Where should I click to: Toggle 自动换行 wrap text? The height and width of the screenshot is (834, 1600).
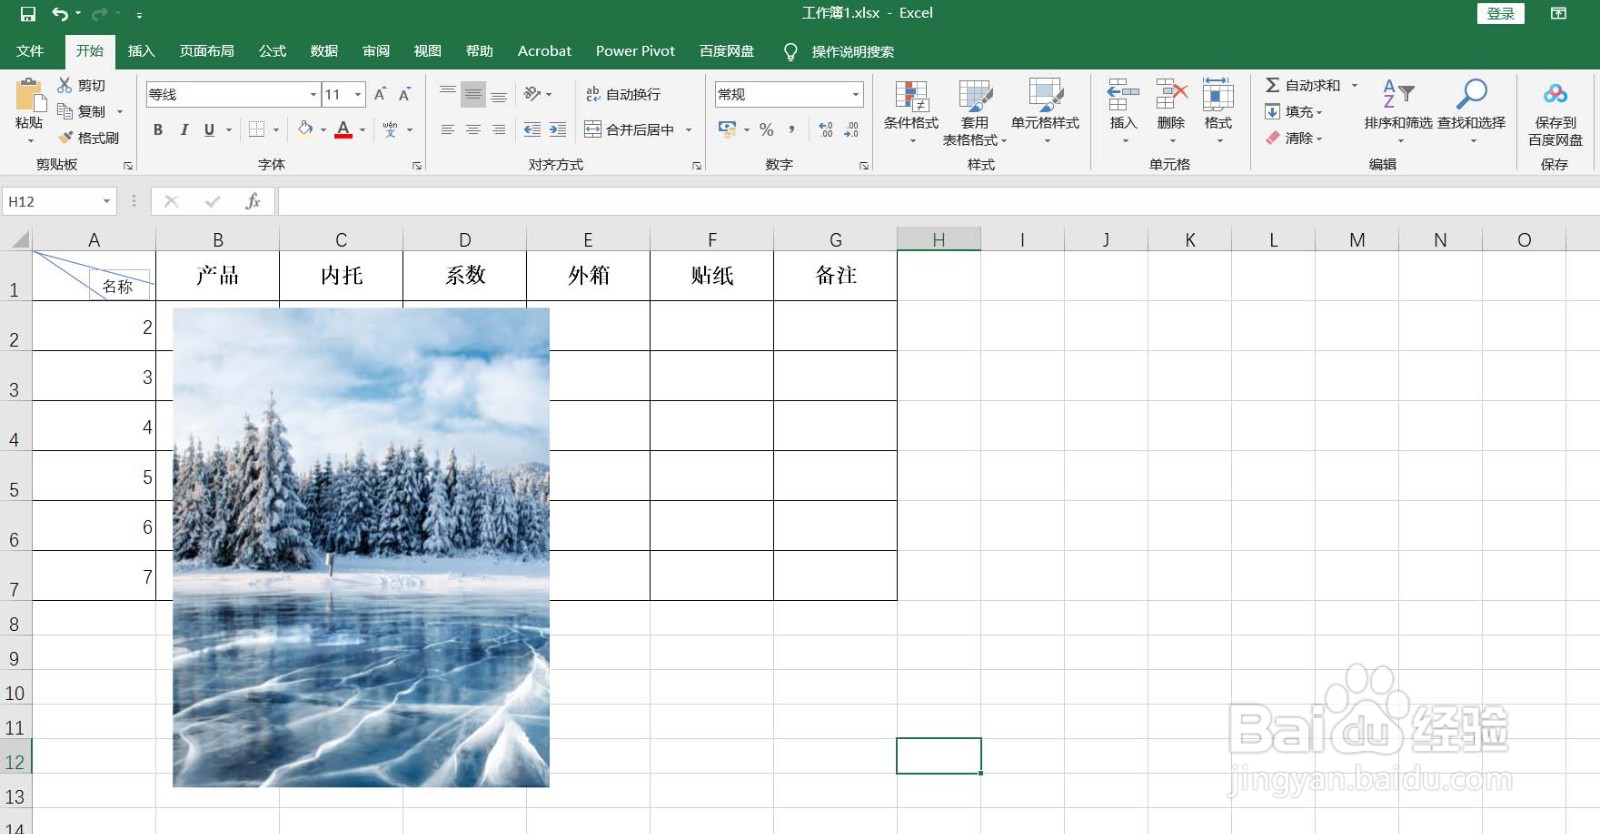click(623, 94)
